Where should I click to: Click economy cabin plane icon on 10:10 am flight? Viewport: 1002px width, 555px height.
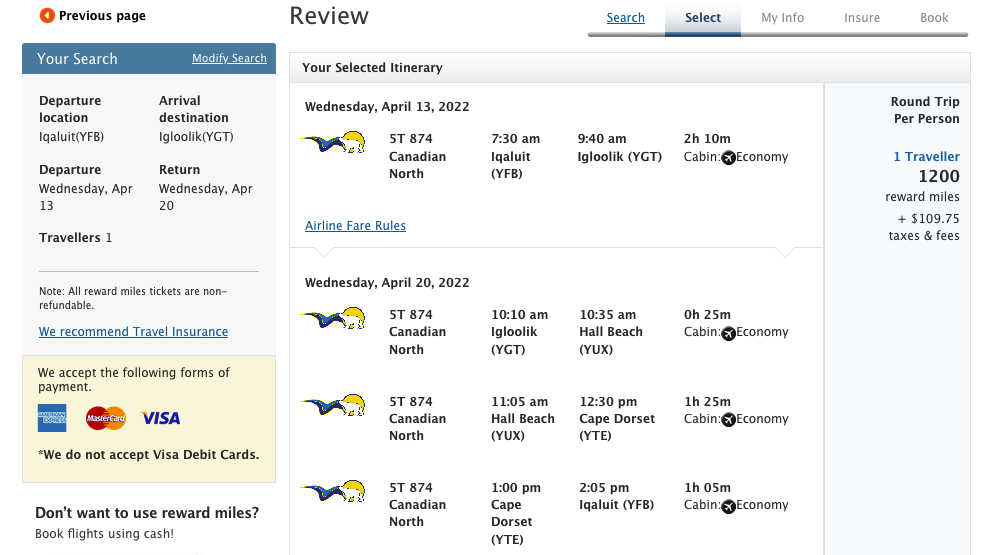coord(728,333)
